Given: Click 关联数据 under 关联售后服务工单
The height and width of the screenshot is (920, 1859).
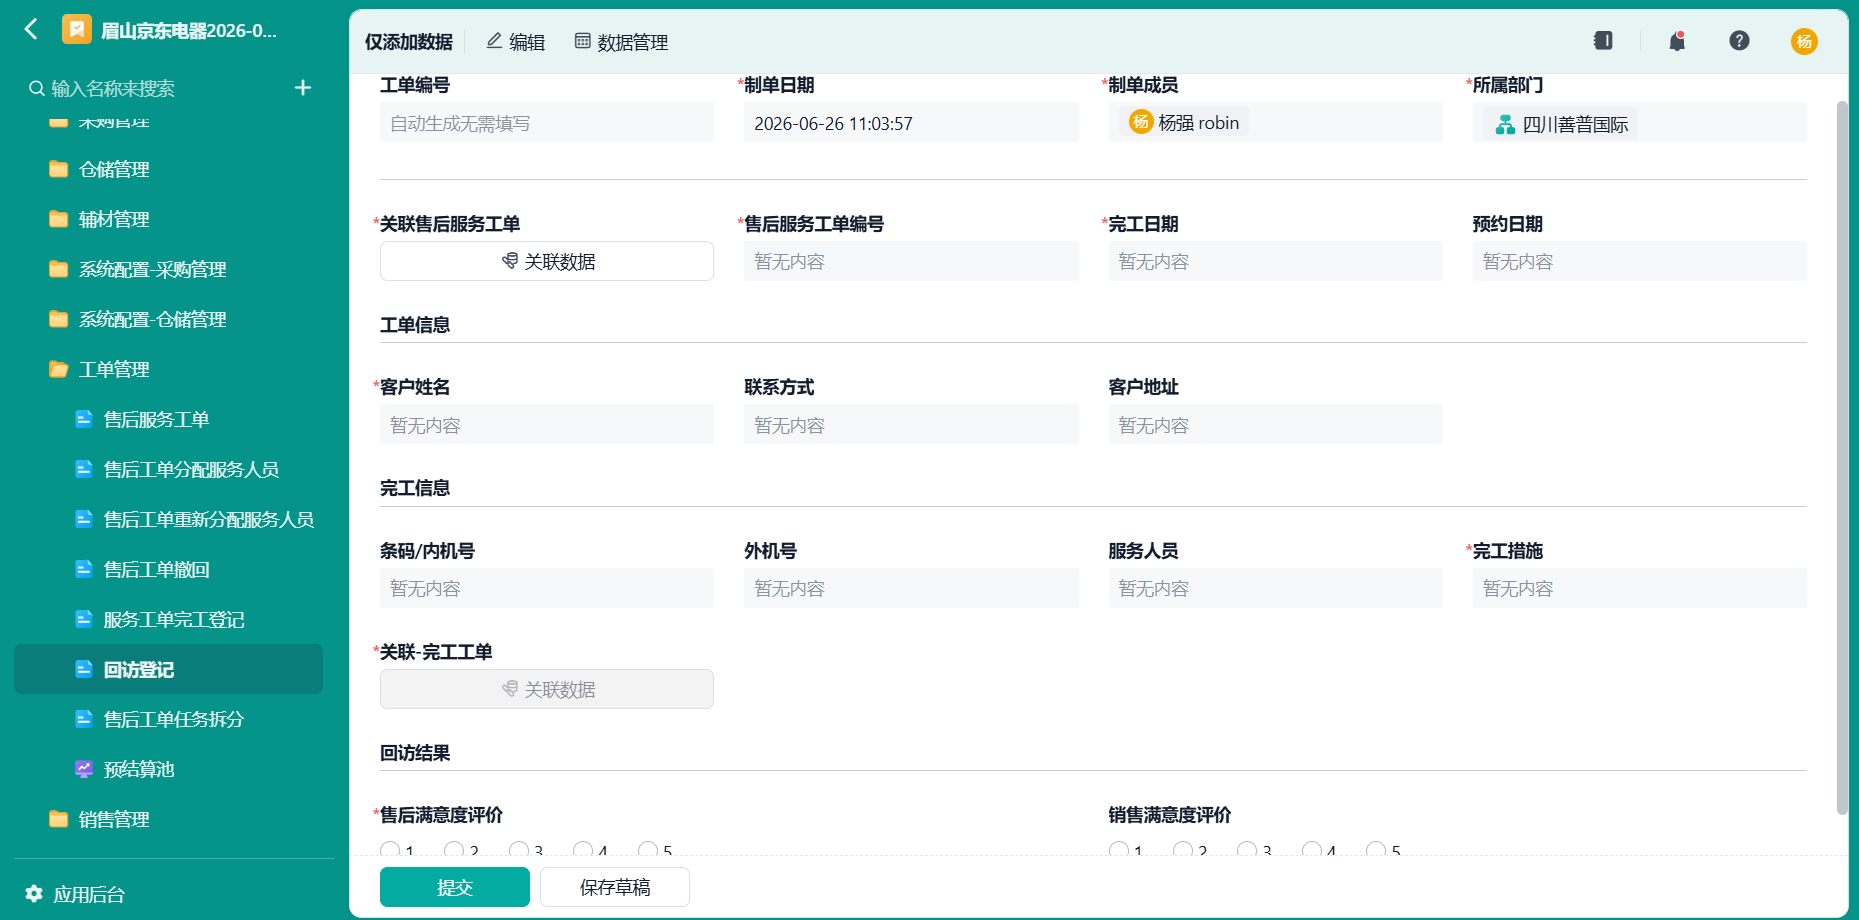Looking at the screenshot, I should (547, 261).
